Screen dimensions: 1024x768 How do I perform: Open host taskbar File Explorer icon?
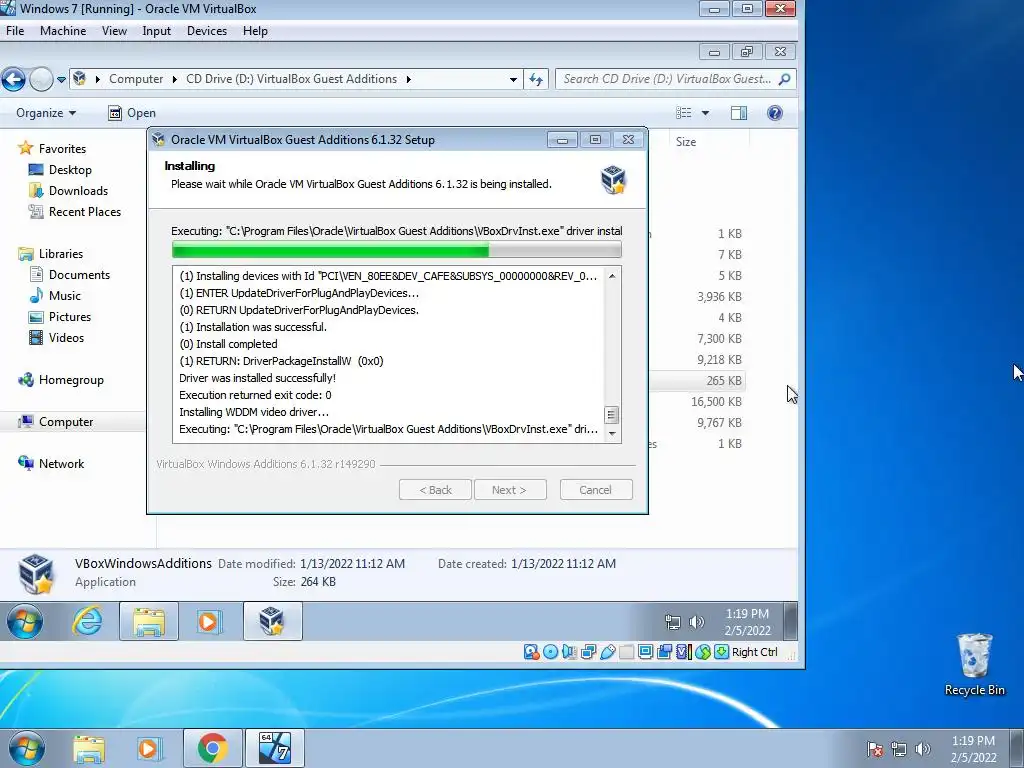click(x=89, y=748)
